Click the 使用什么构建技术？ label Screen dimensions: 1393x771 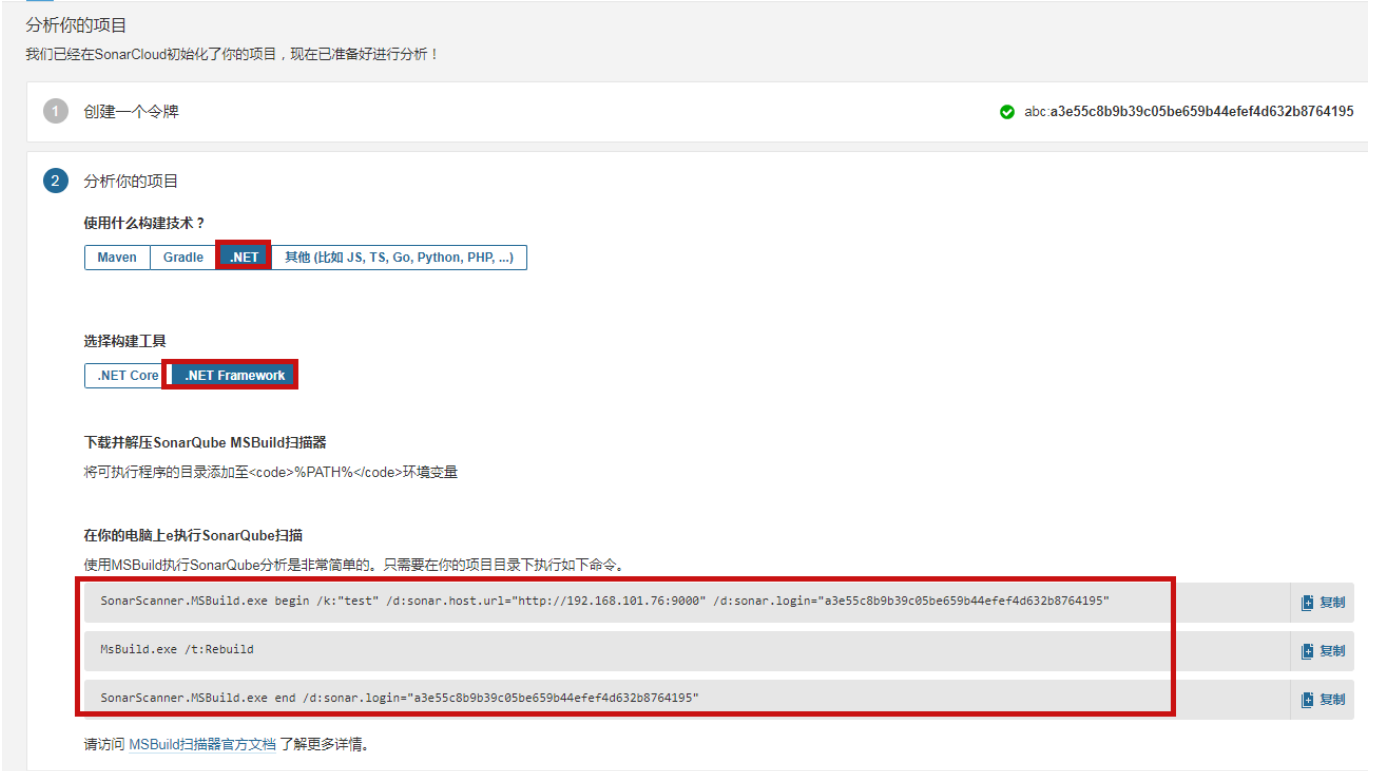(x=144, y=223)
